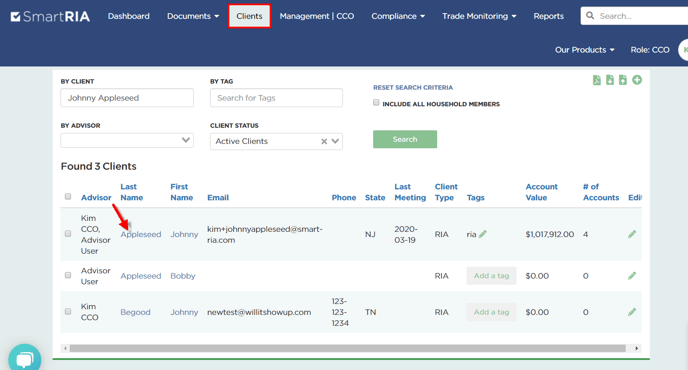Focus the By Client input field
This screenshot has width=688, height=370.
(x=127, y=98)
